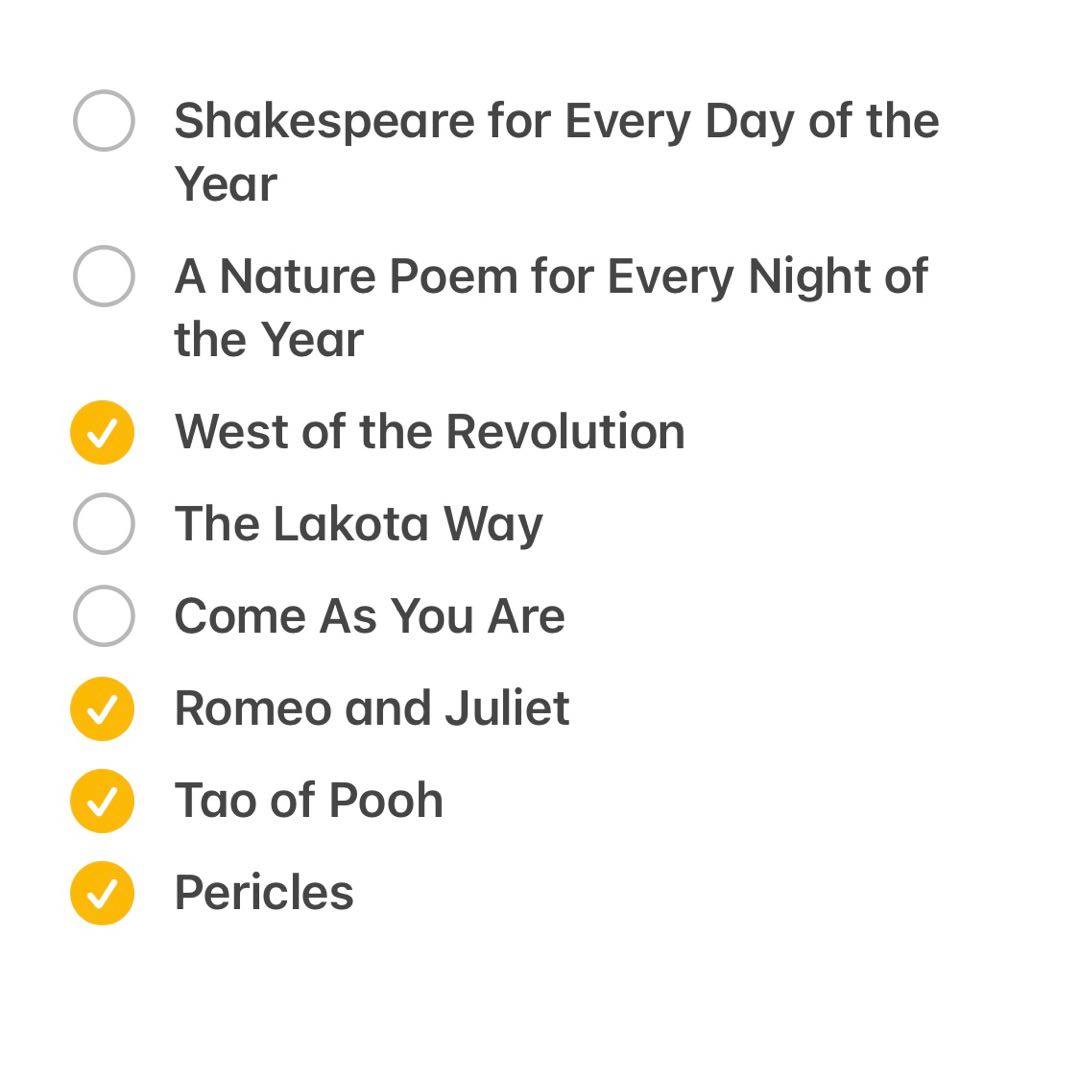The image size is (1080, 1080).
Task: Click the Pericles title text
Action: [x=264, y=892]
